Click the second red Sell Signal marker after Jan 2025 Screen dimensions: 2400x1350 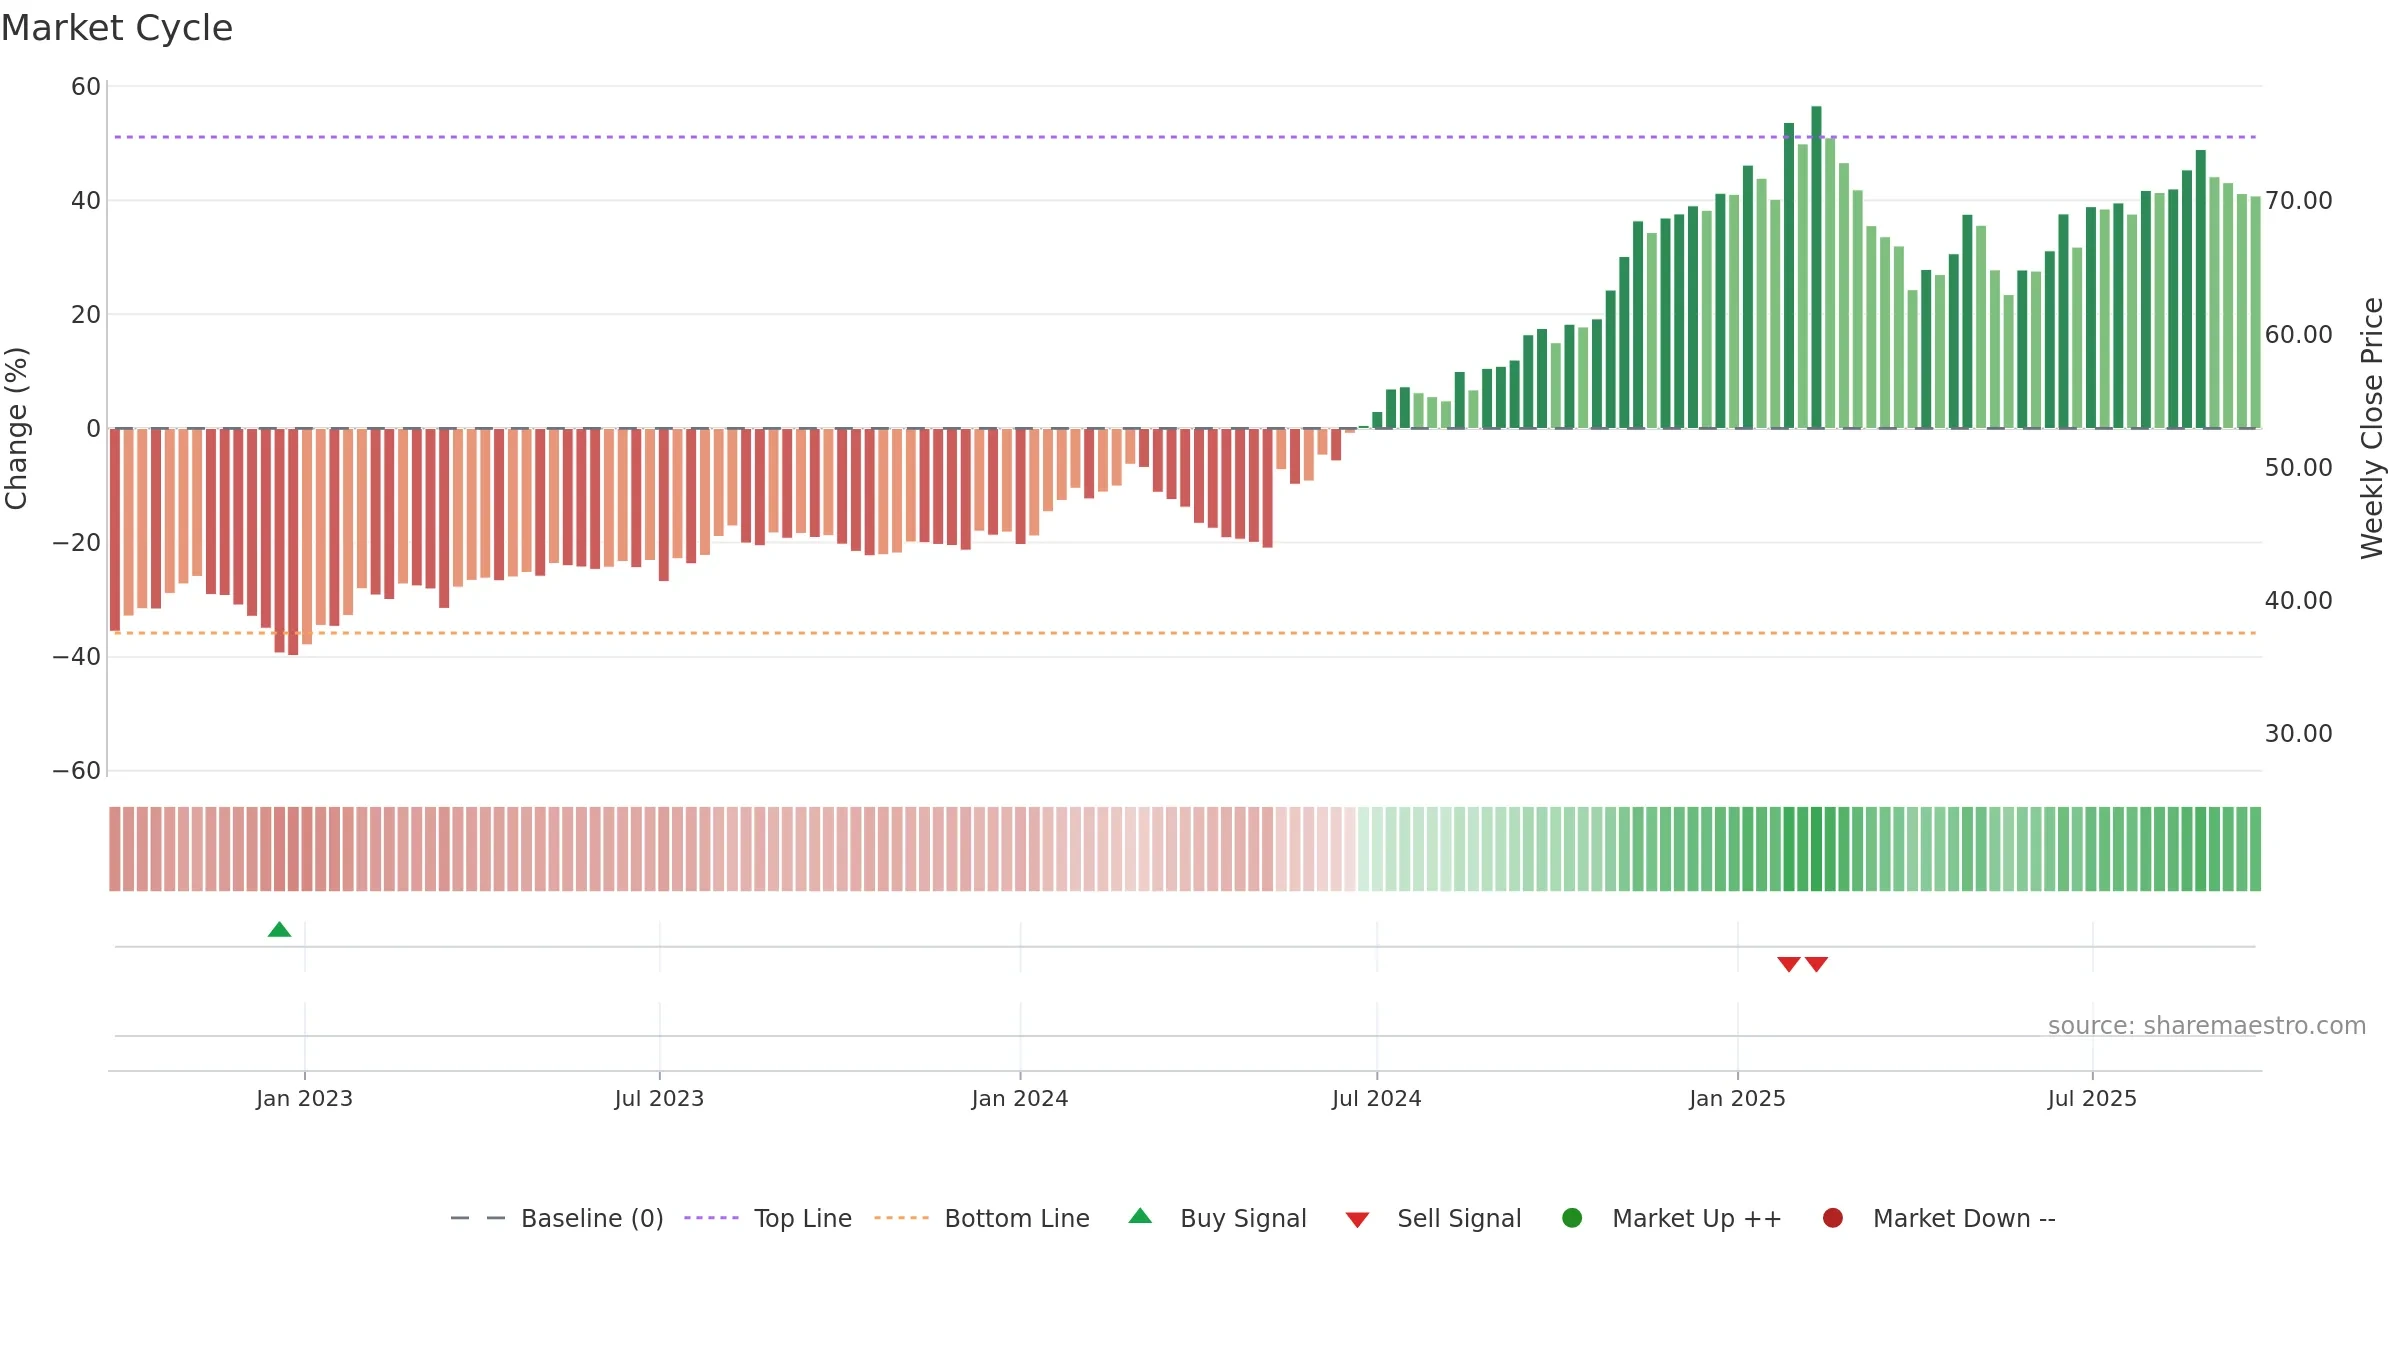tap(1817, 964)
